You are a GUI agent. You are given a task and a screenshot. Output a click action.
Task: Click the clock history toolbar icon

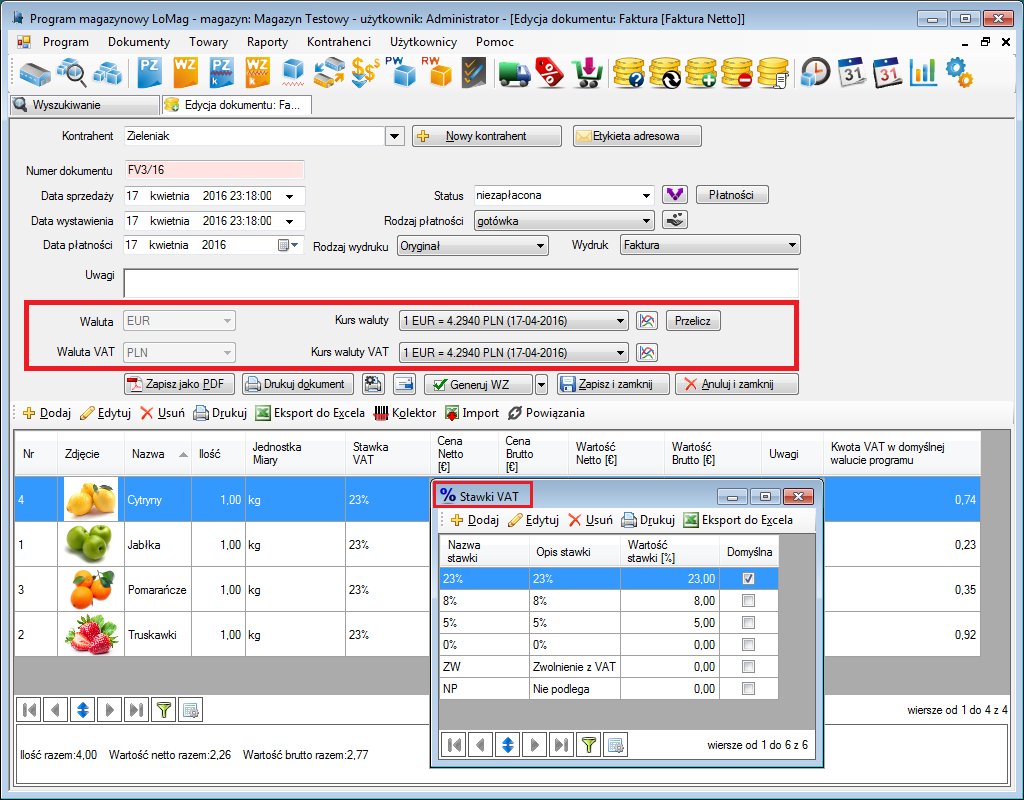click(x=816, y=72)
